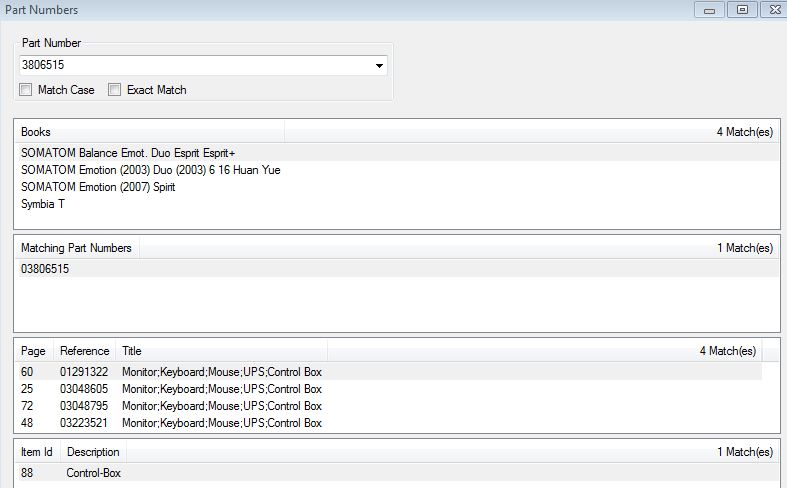Open the Part Number dropdown arrow

pyautogui.click(x=379, y=65)
